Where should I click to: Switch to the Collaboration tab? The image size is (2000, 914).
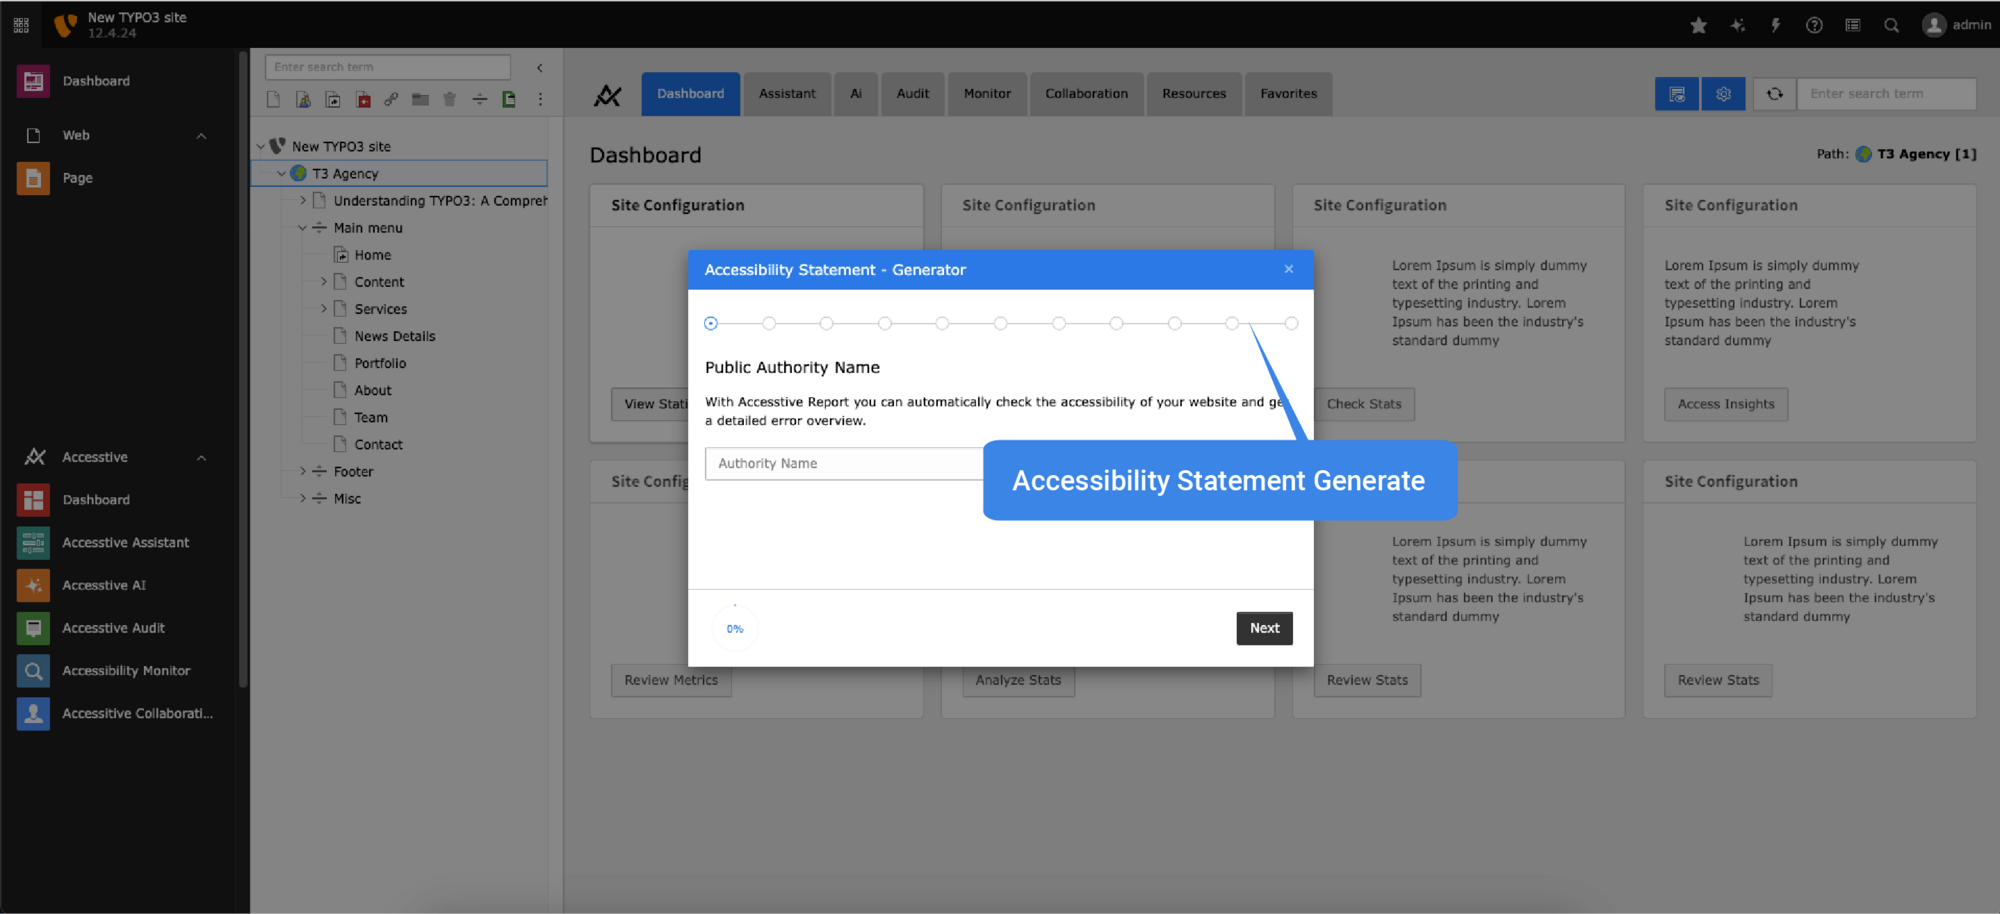pos(1087,94)
